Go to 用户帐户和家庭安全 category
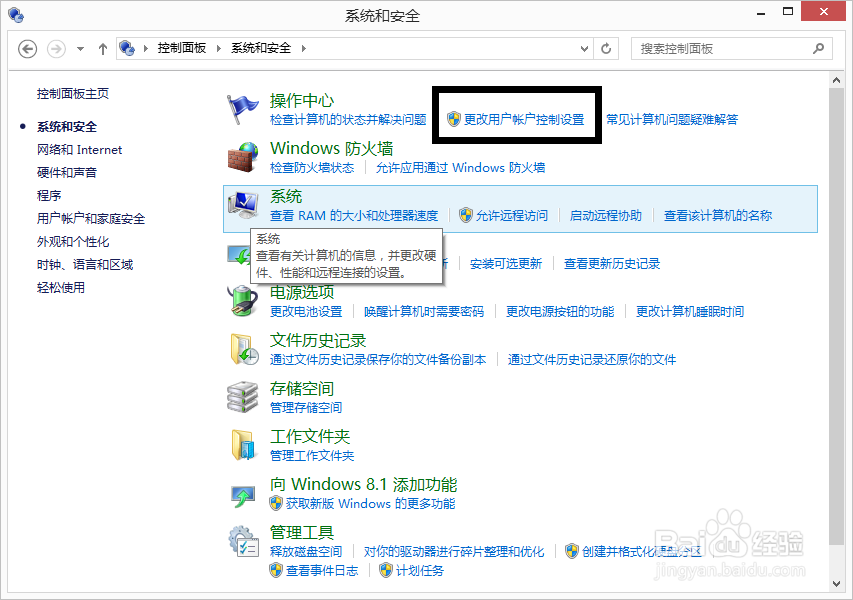This screenshot has height=600, width=853. pyautogui.click(x=91, y=219)
